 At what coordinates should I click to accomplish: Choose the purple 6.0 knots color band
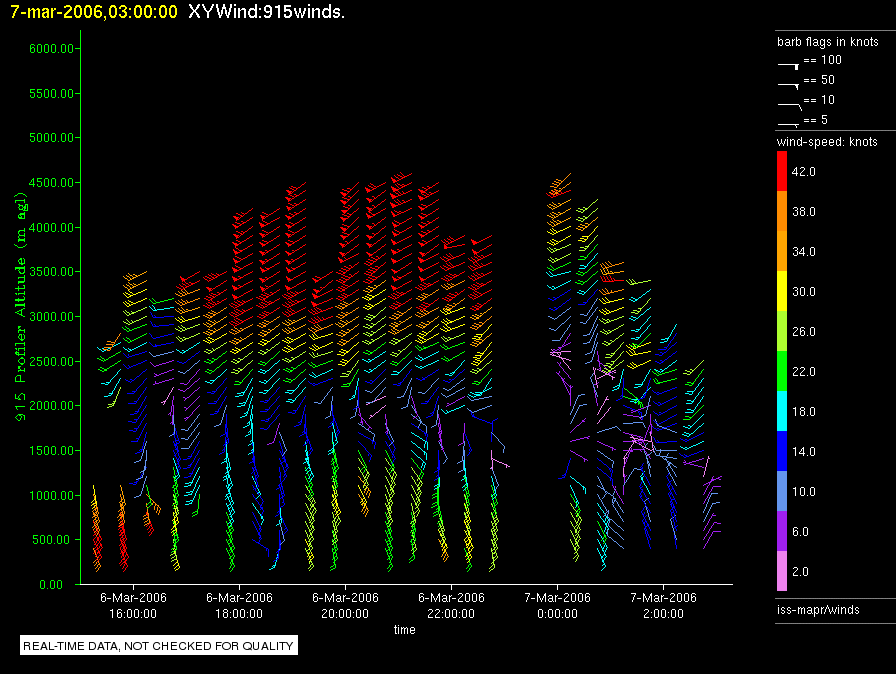(x=783, y=532)
